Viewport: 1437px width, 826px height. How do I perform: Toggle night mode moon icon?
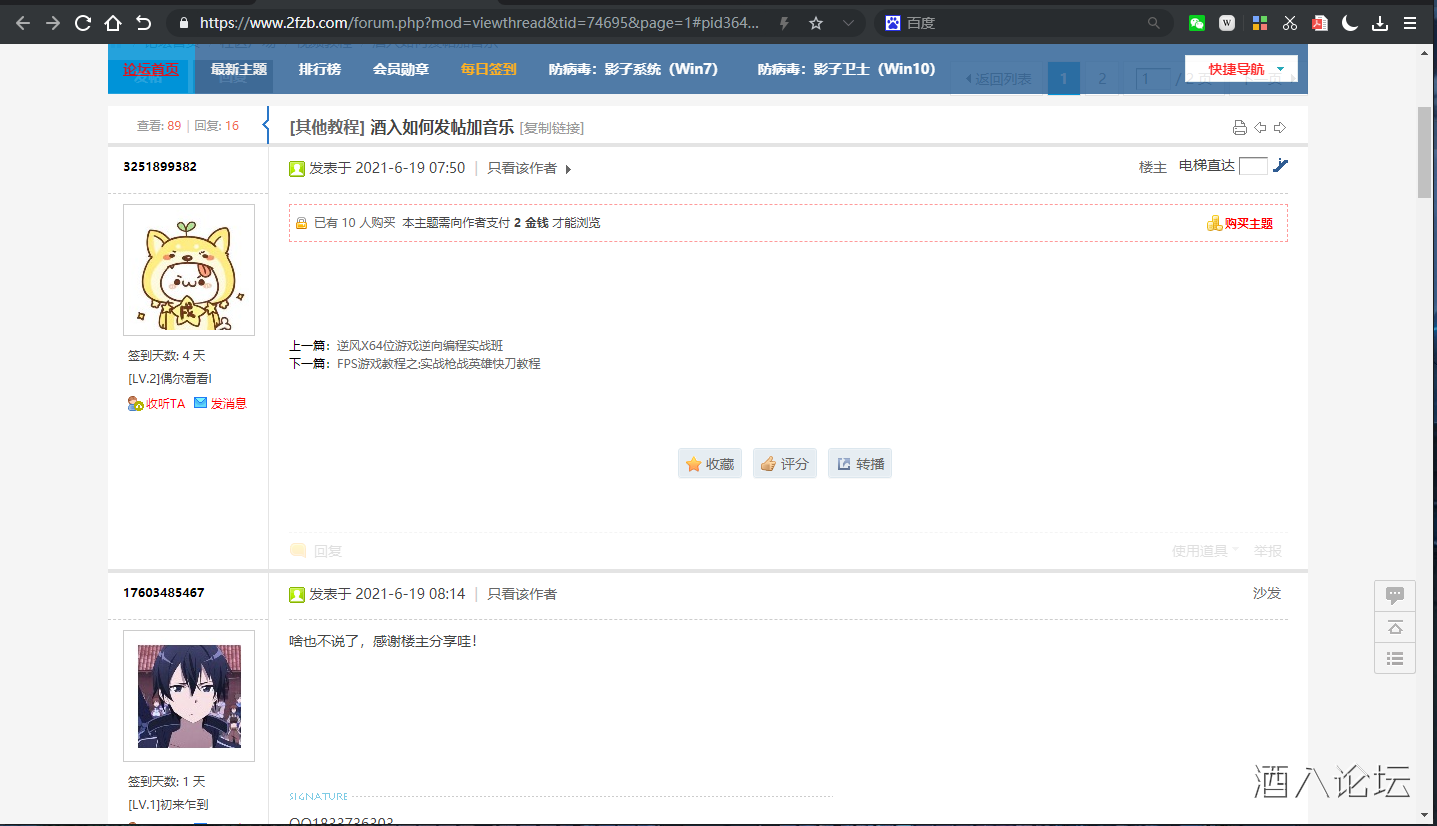click(x=1350, y=23)
